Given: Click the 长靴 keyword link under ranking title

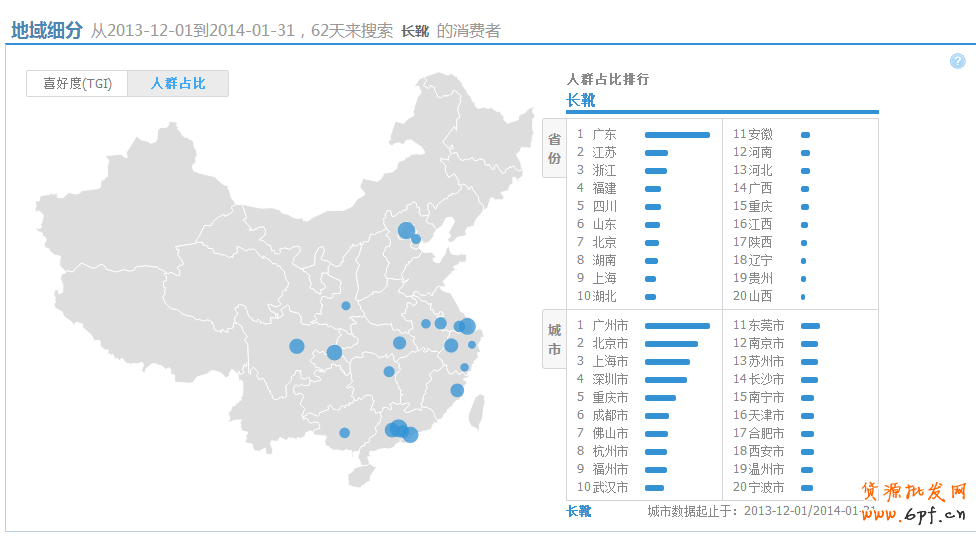Looking at the screenshot, I should click(x=580, y=100).
